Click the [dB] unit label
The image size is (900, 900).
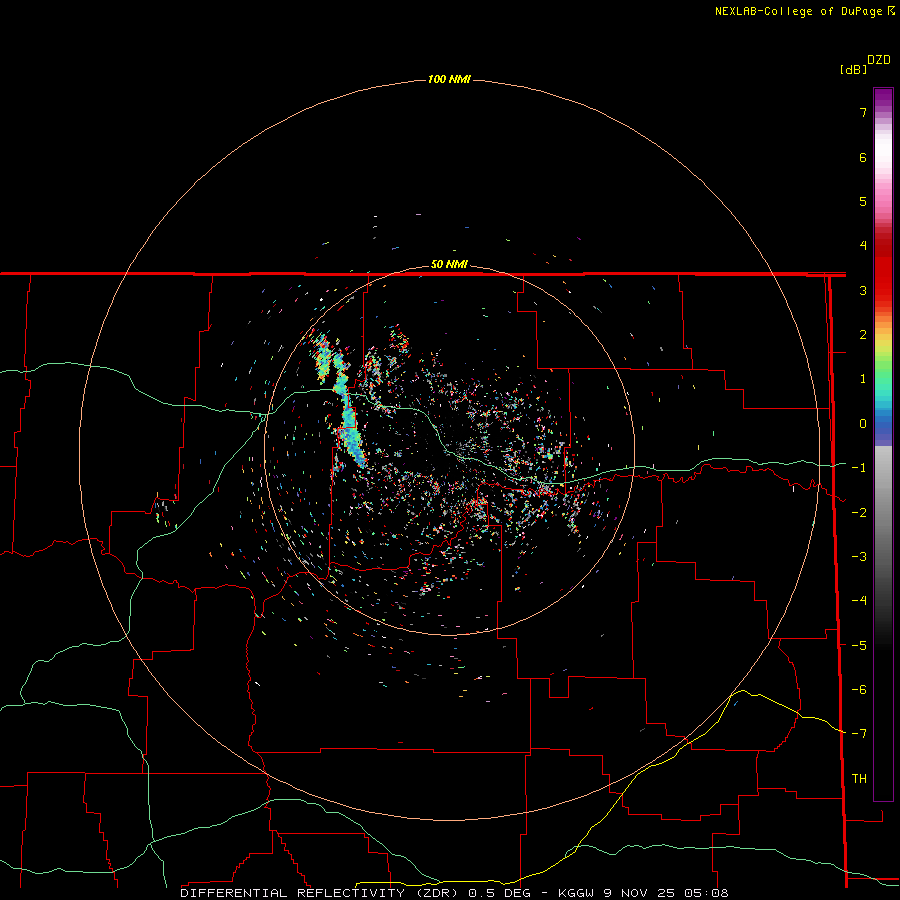[854, 69]
